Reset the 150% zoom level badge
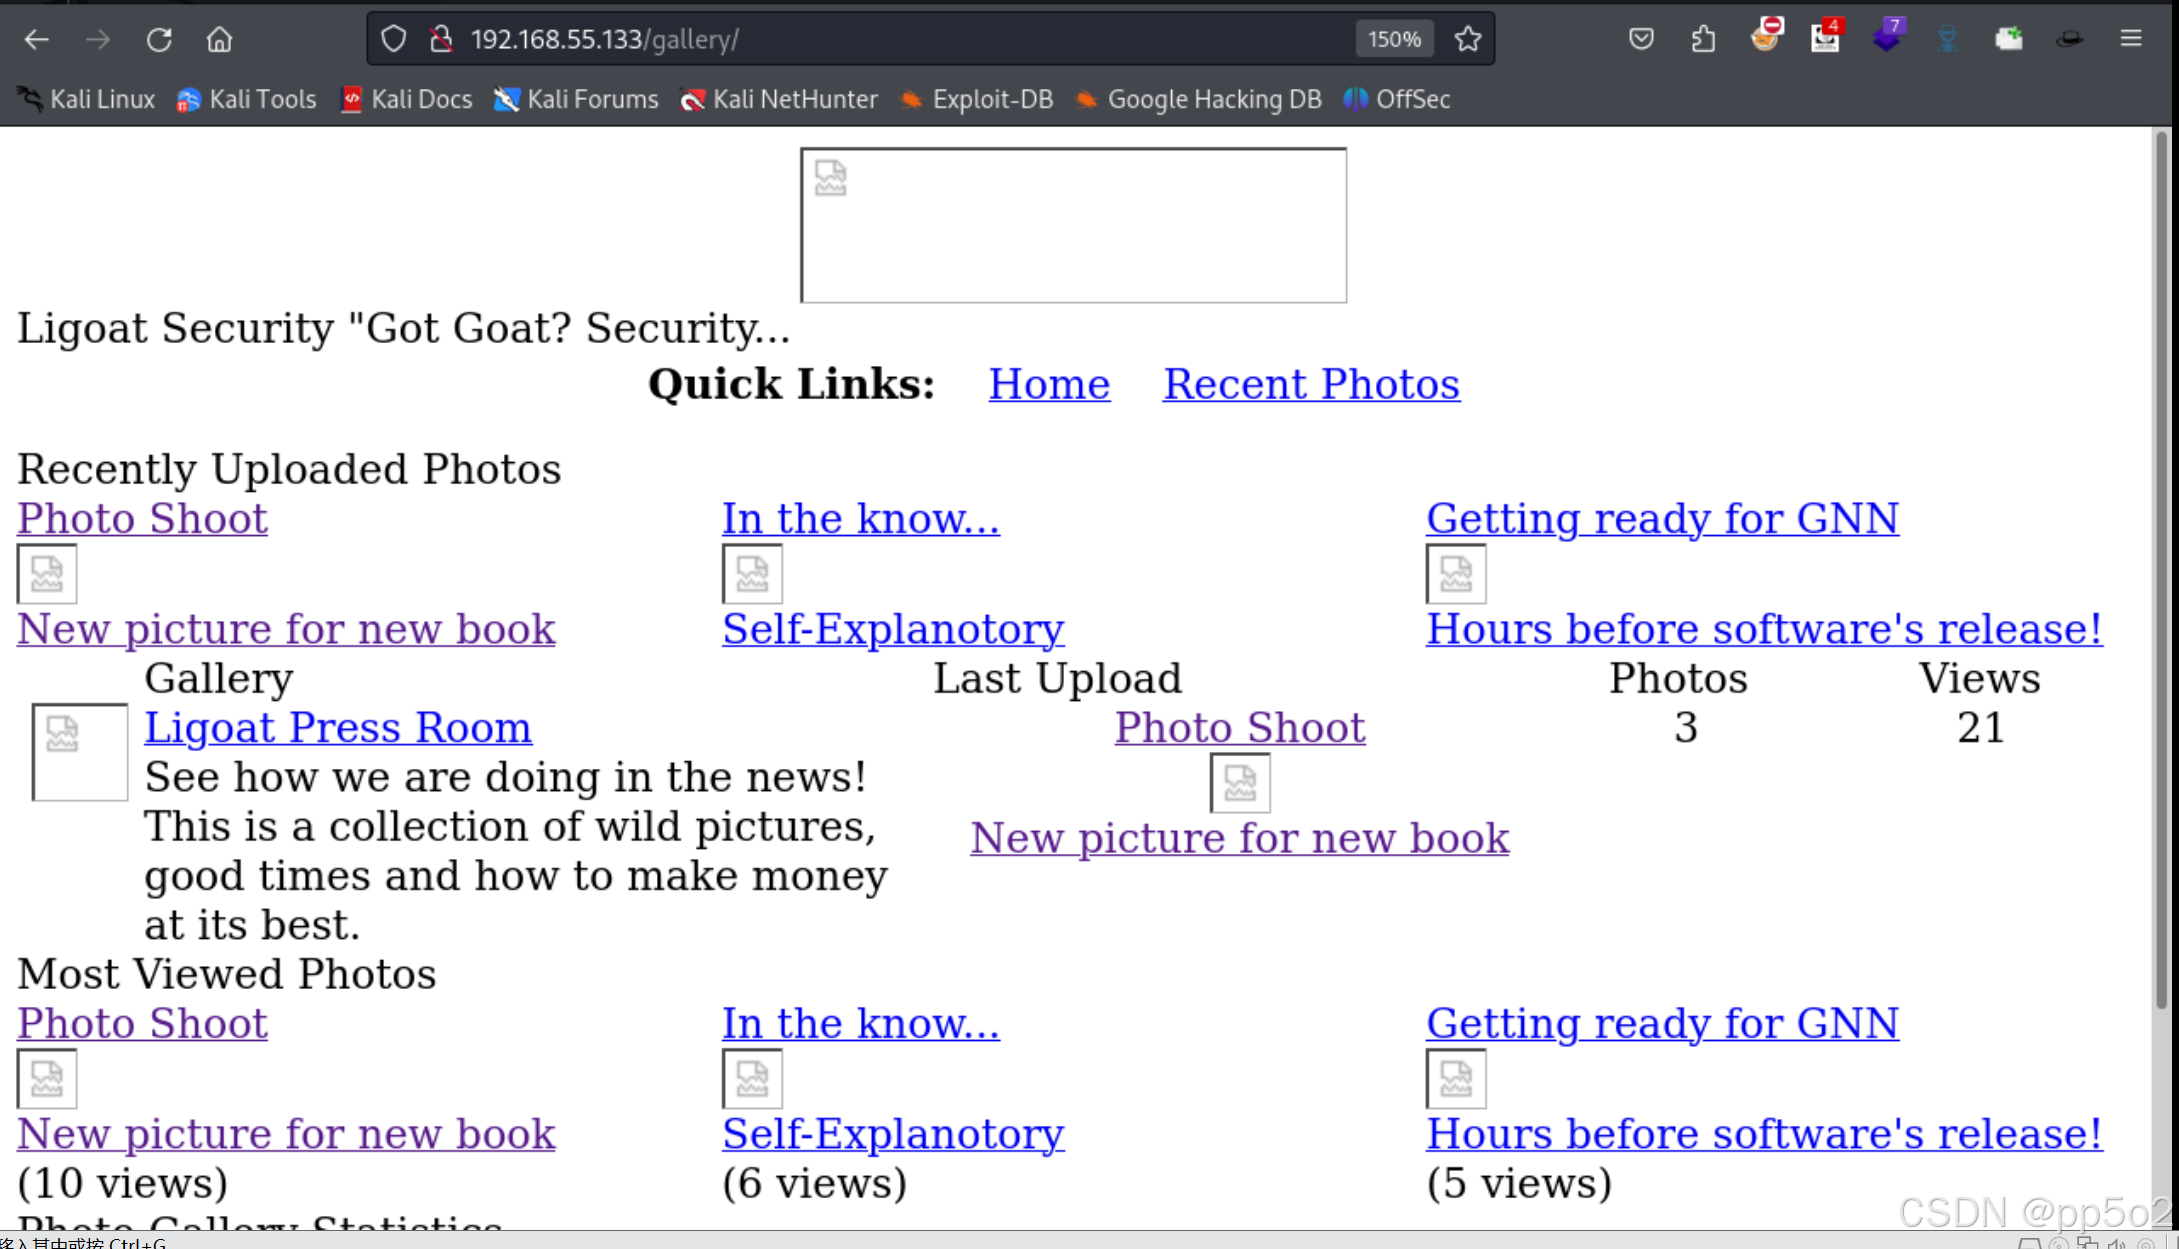 (x=1394, y=39)
